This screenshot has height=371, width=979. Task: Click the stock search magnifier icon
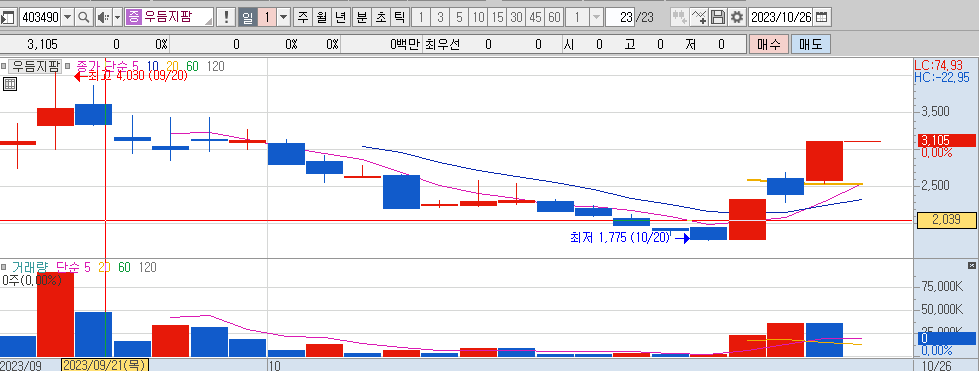click(x=83, y=17)
